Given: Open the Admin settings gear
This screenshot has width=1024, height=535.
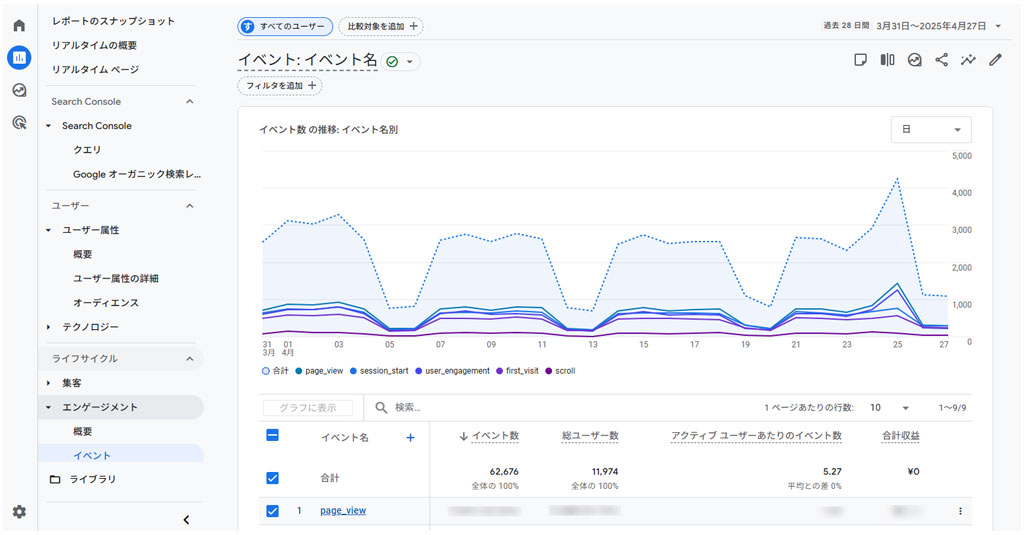Looking at the screenshot, I should (20, 511).
